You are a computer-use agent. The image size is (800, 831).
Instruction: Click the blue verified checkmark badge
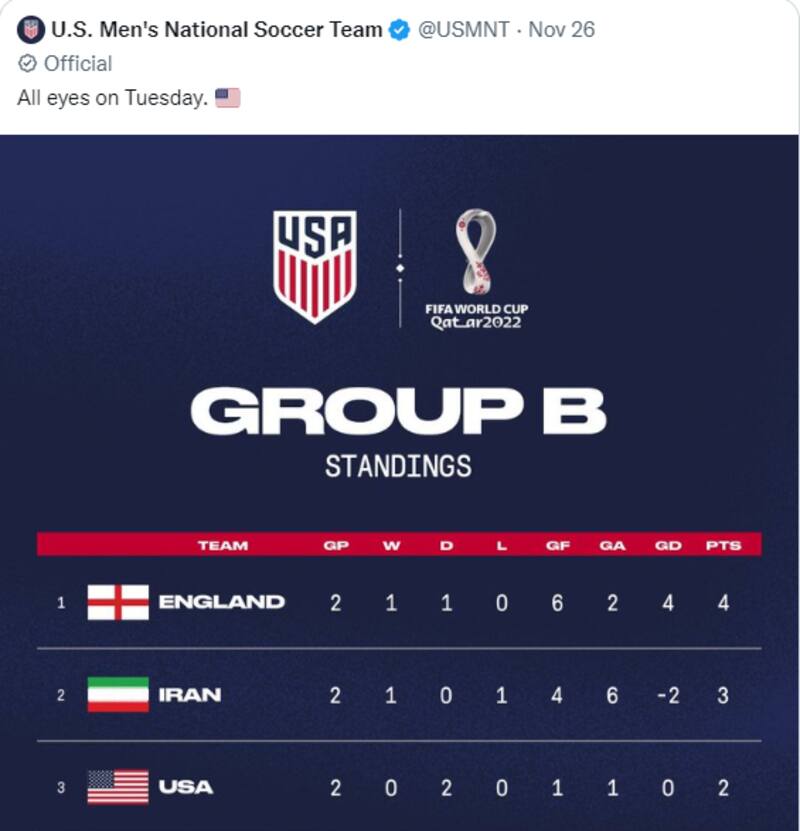[399, 30]
